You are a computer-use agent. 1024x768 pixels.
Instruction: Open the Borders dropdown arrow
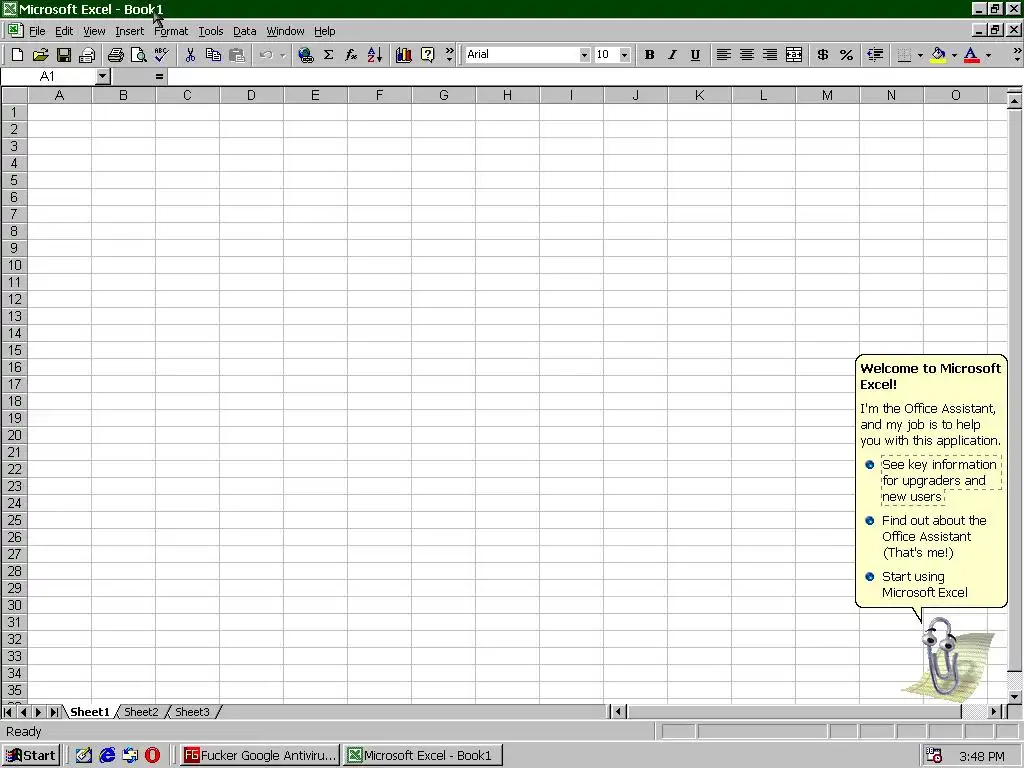pos(920,55)
